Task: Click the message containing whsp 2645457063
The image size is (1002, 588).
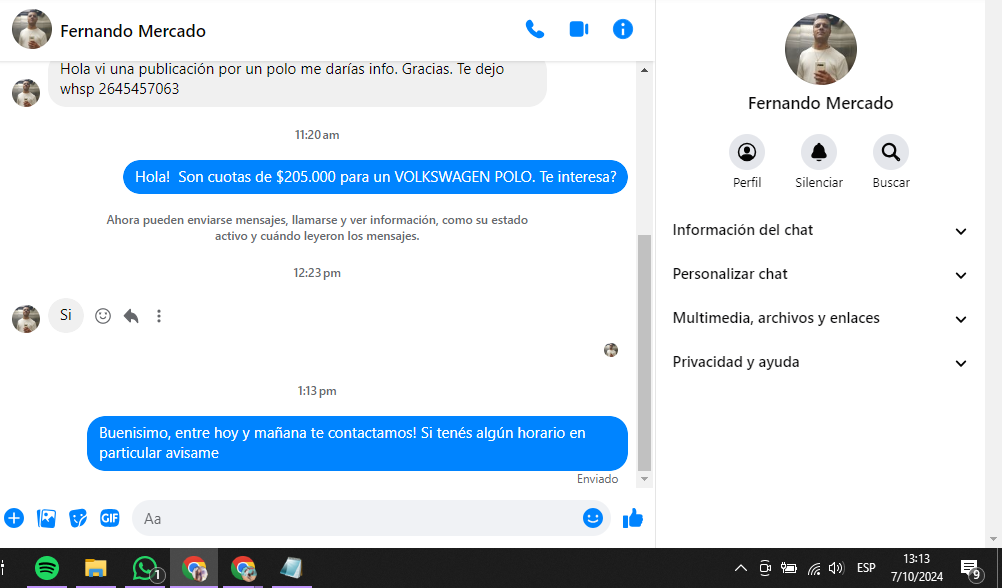Action: 297,83
